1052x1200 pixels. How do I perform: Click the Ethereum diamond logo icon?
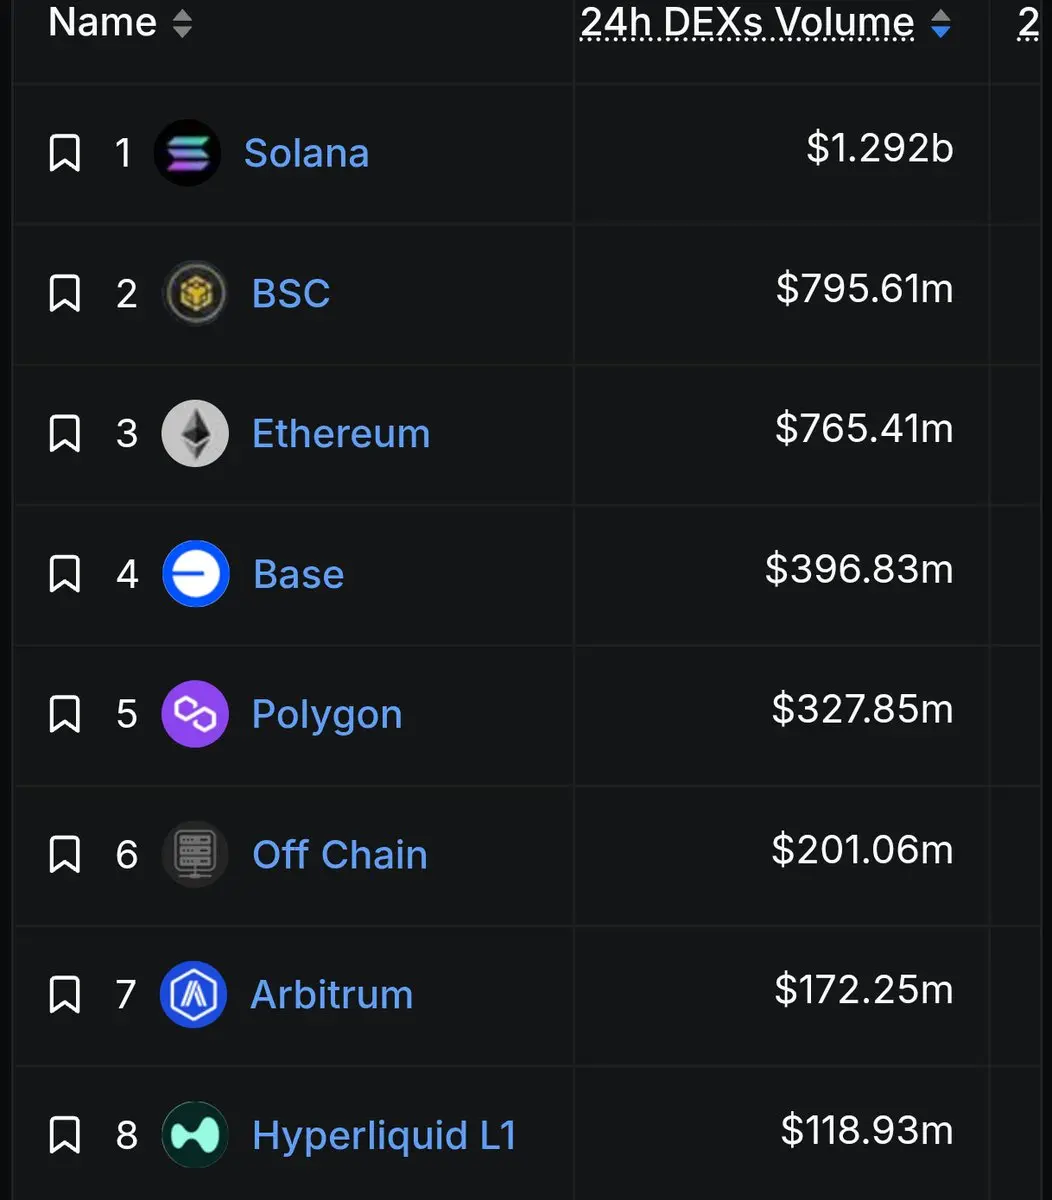[195, 433]
